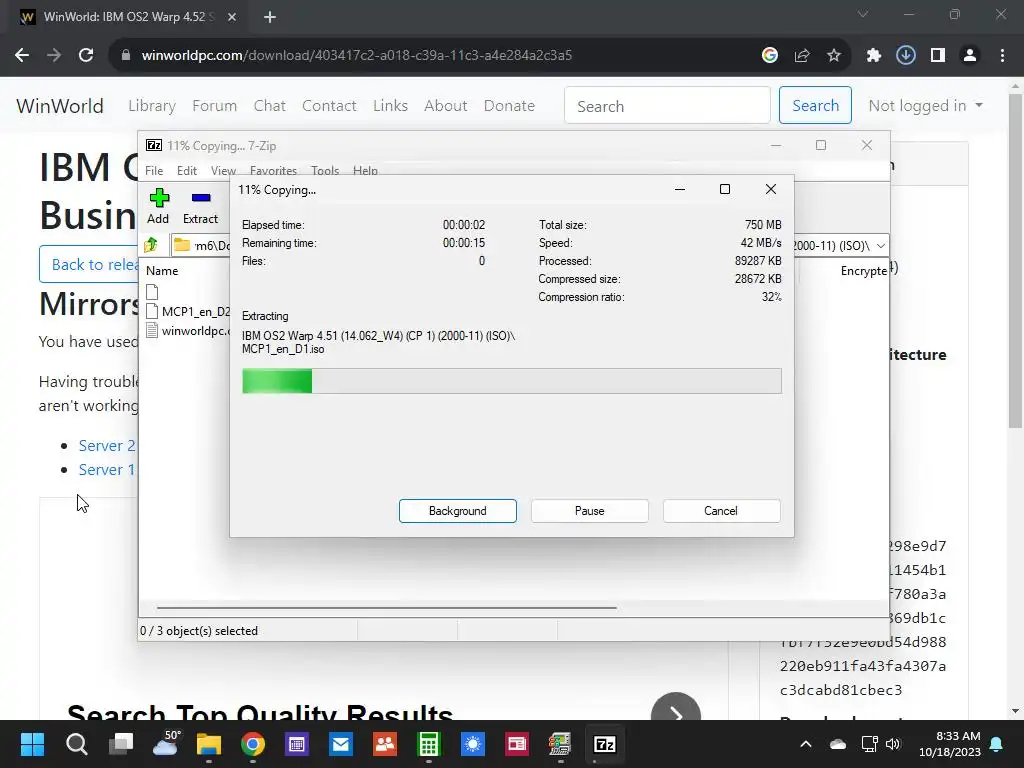Open clock and date in taskbar

[950, 744]
